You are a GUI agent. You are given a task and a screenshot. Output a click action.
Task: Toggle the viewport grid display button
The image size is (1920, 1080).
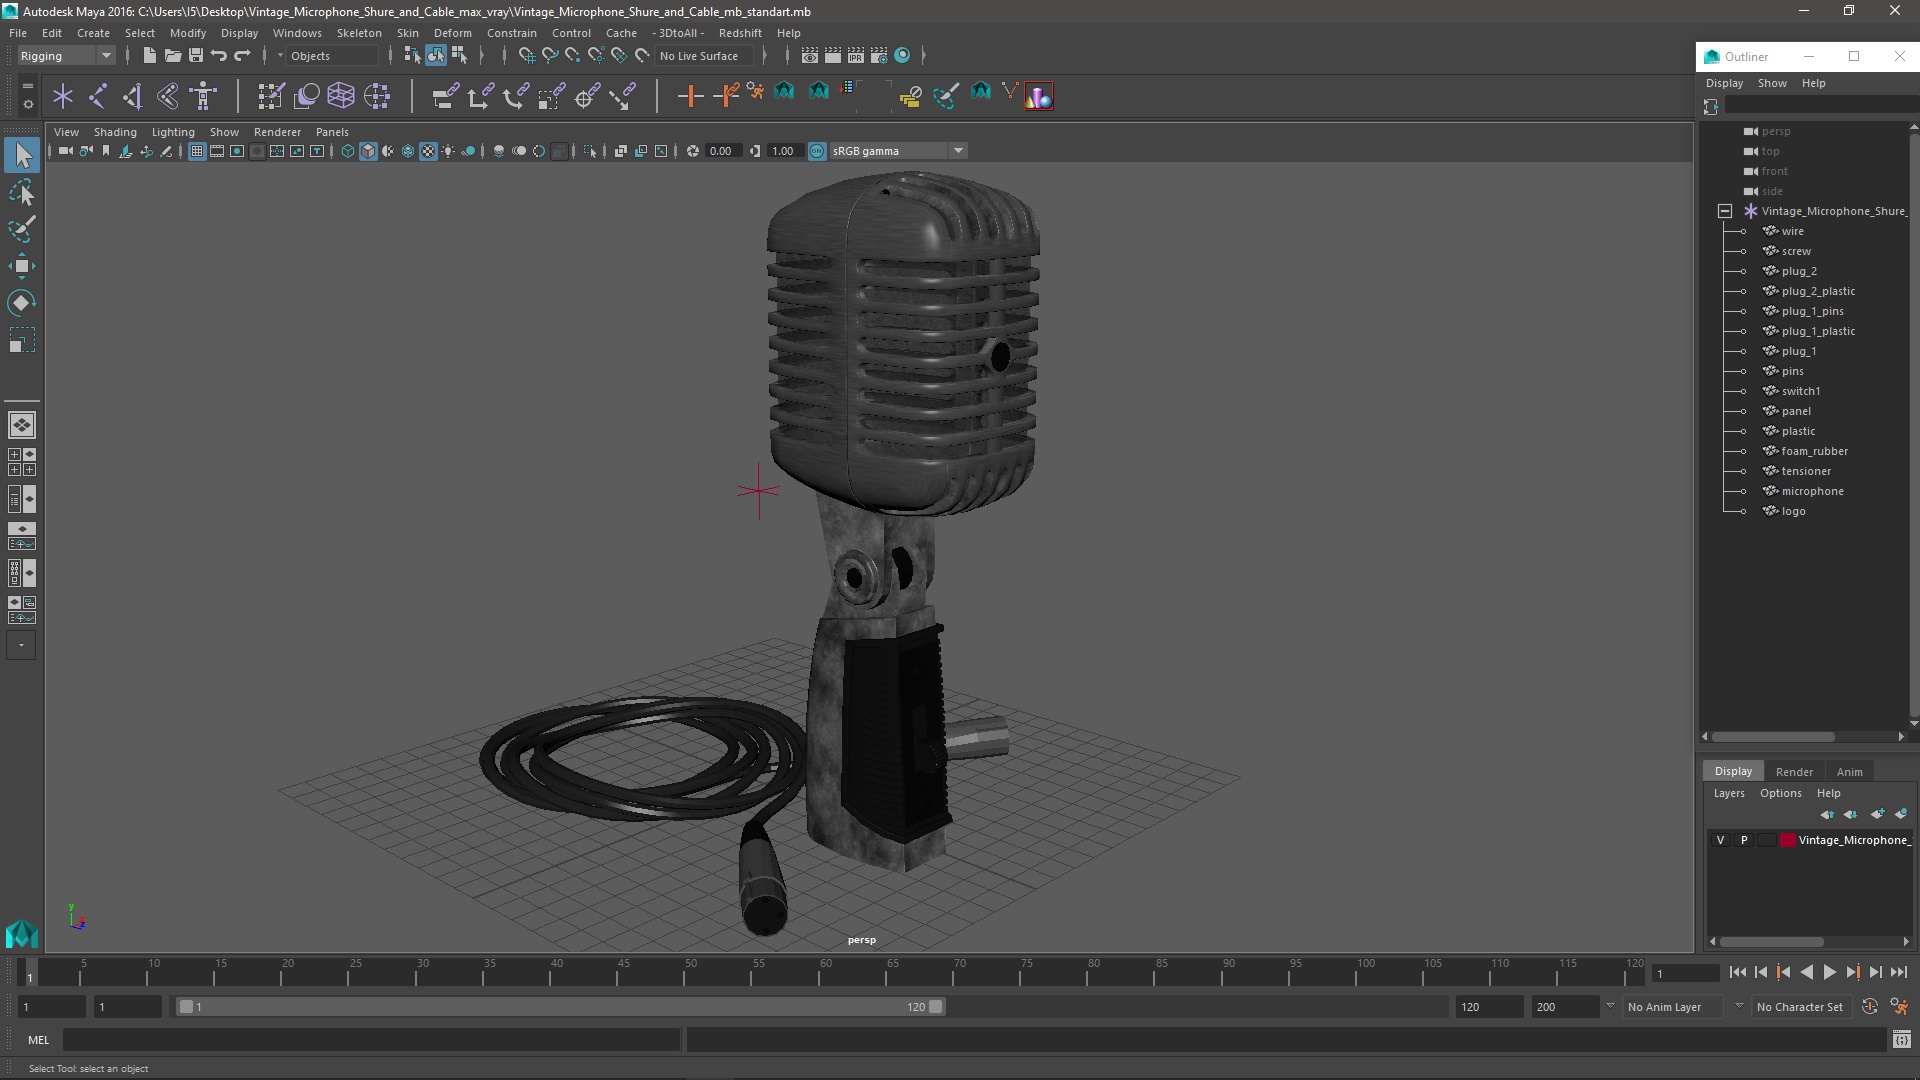pos(197,151)
